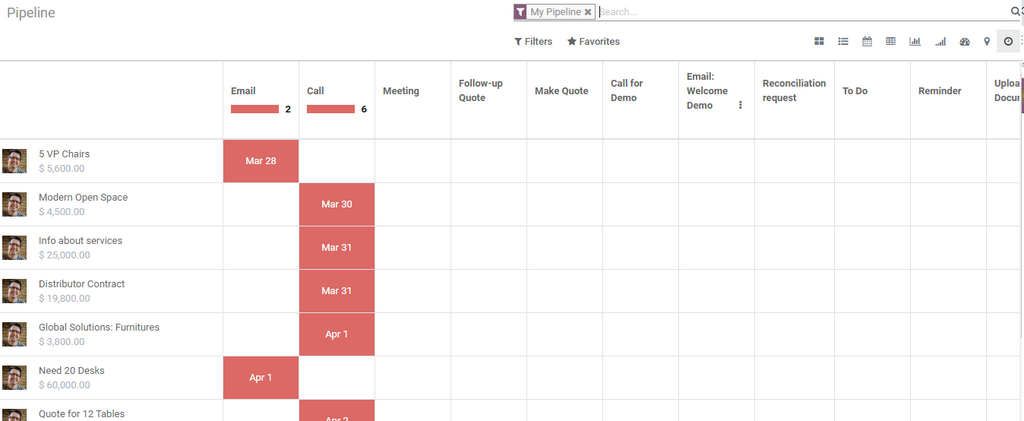Switch to Dashboard view
This screenshot has width=1024, height=421.
(x=965, y=42)
